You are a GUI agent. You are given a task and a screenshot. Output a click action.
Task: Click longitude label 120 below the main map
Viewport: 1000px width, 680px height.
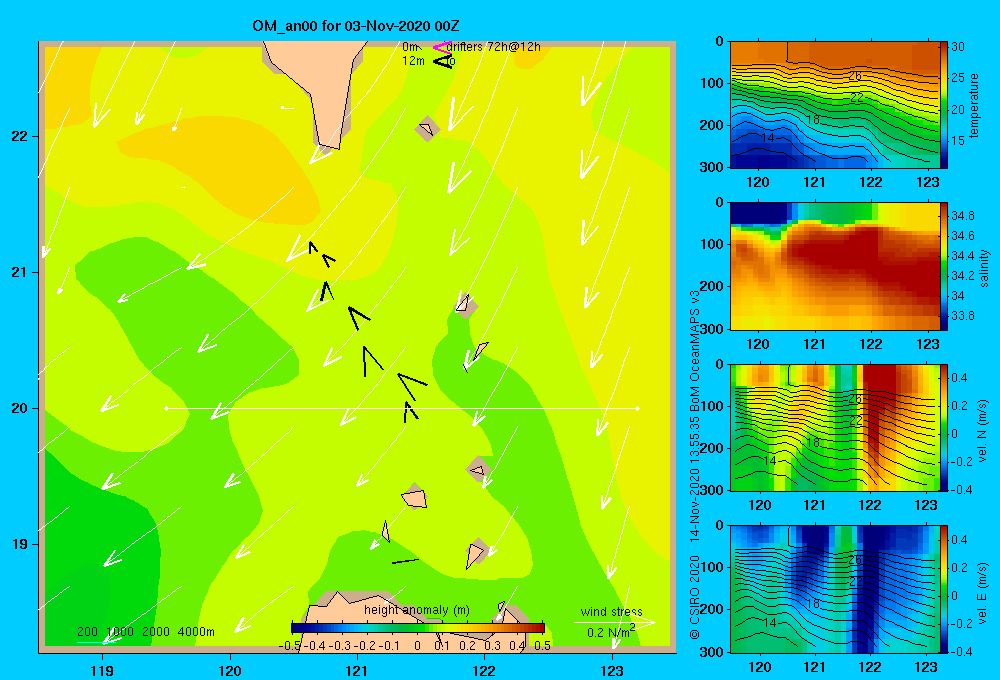click(x=230, y=670)
